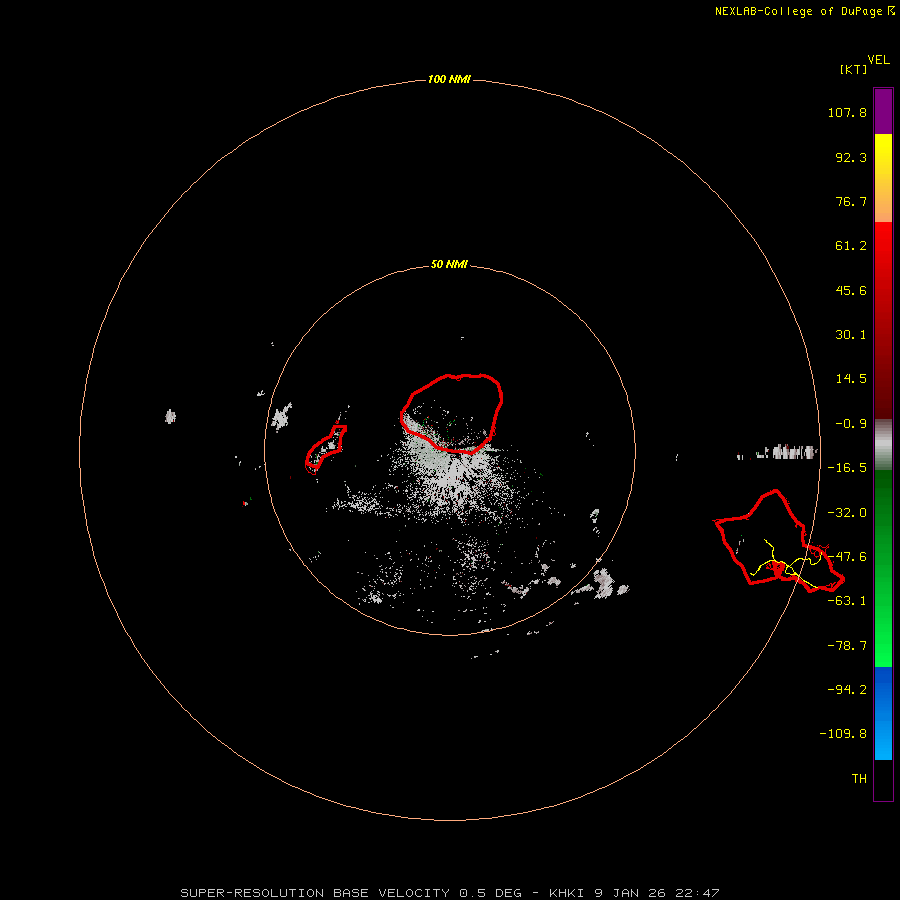
Task: Click the -32.0 velocity scale value
Action: coord(847,513)
